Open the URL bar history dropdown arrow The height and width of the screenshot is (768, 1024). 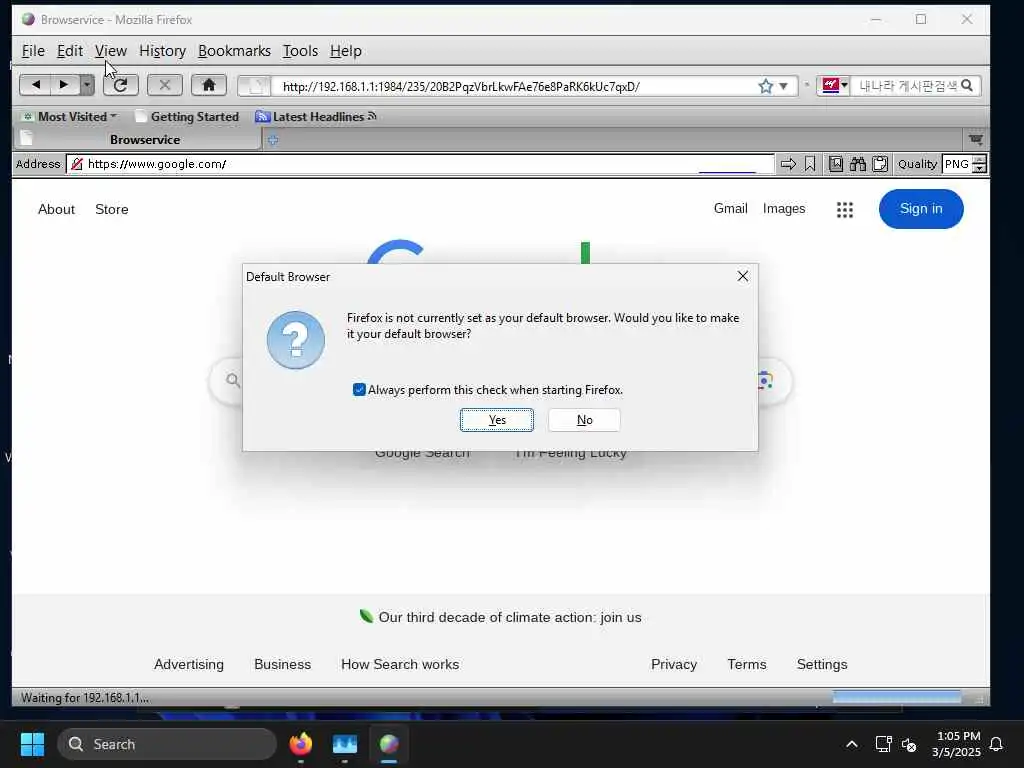click(784, 86)
